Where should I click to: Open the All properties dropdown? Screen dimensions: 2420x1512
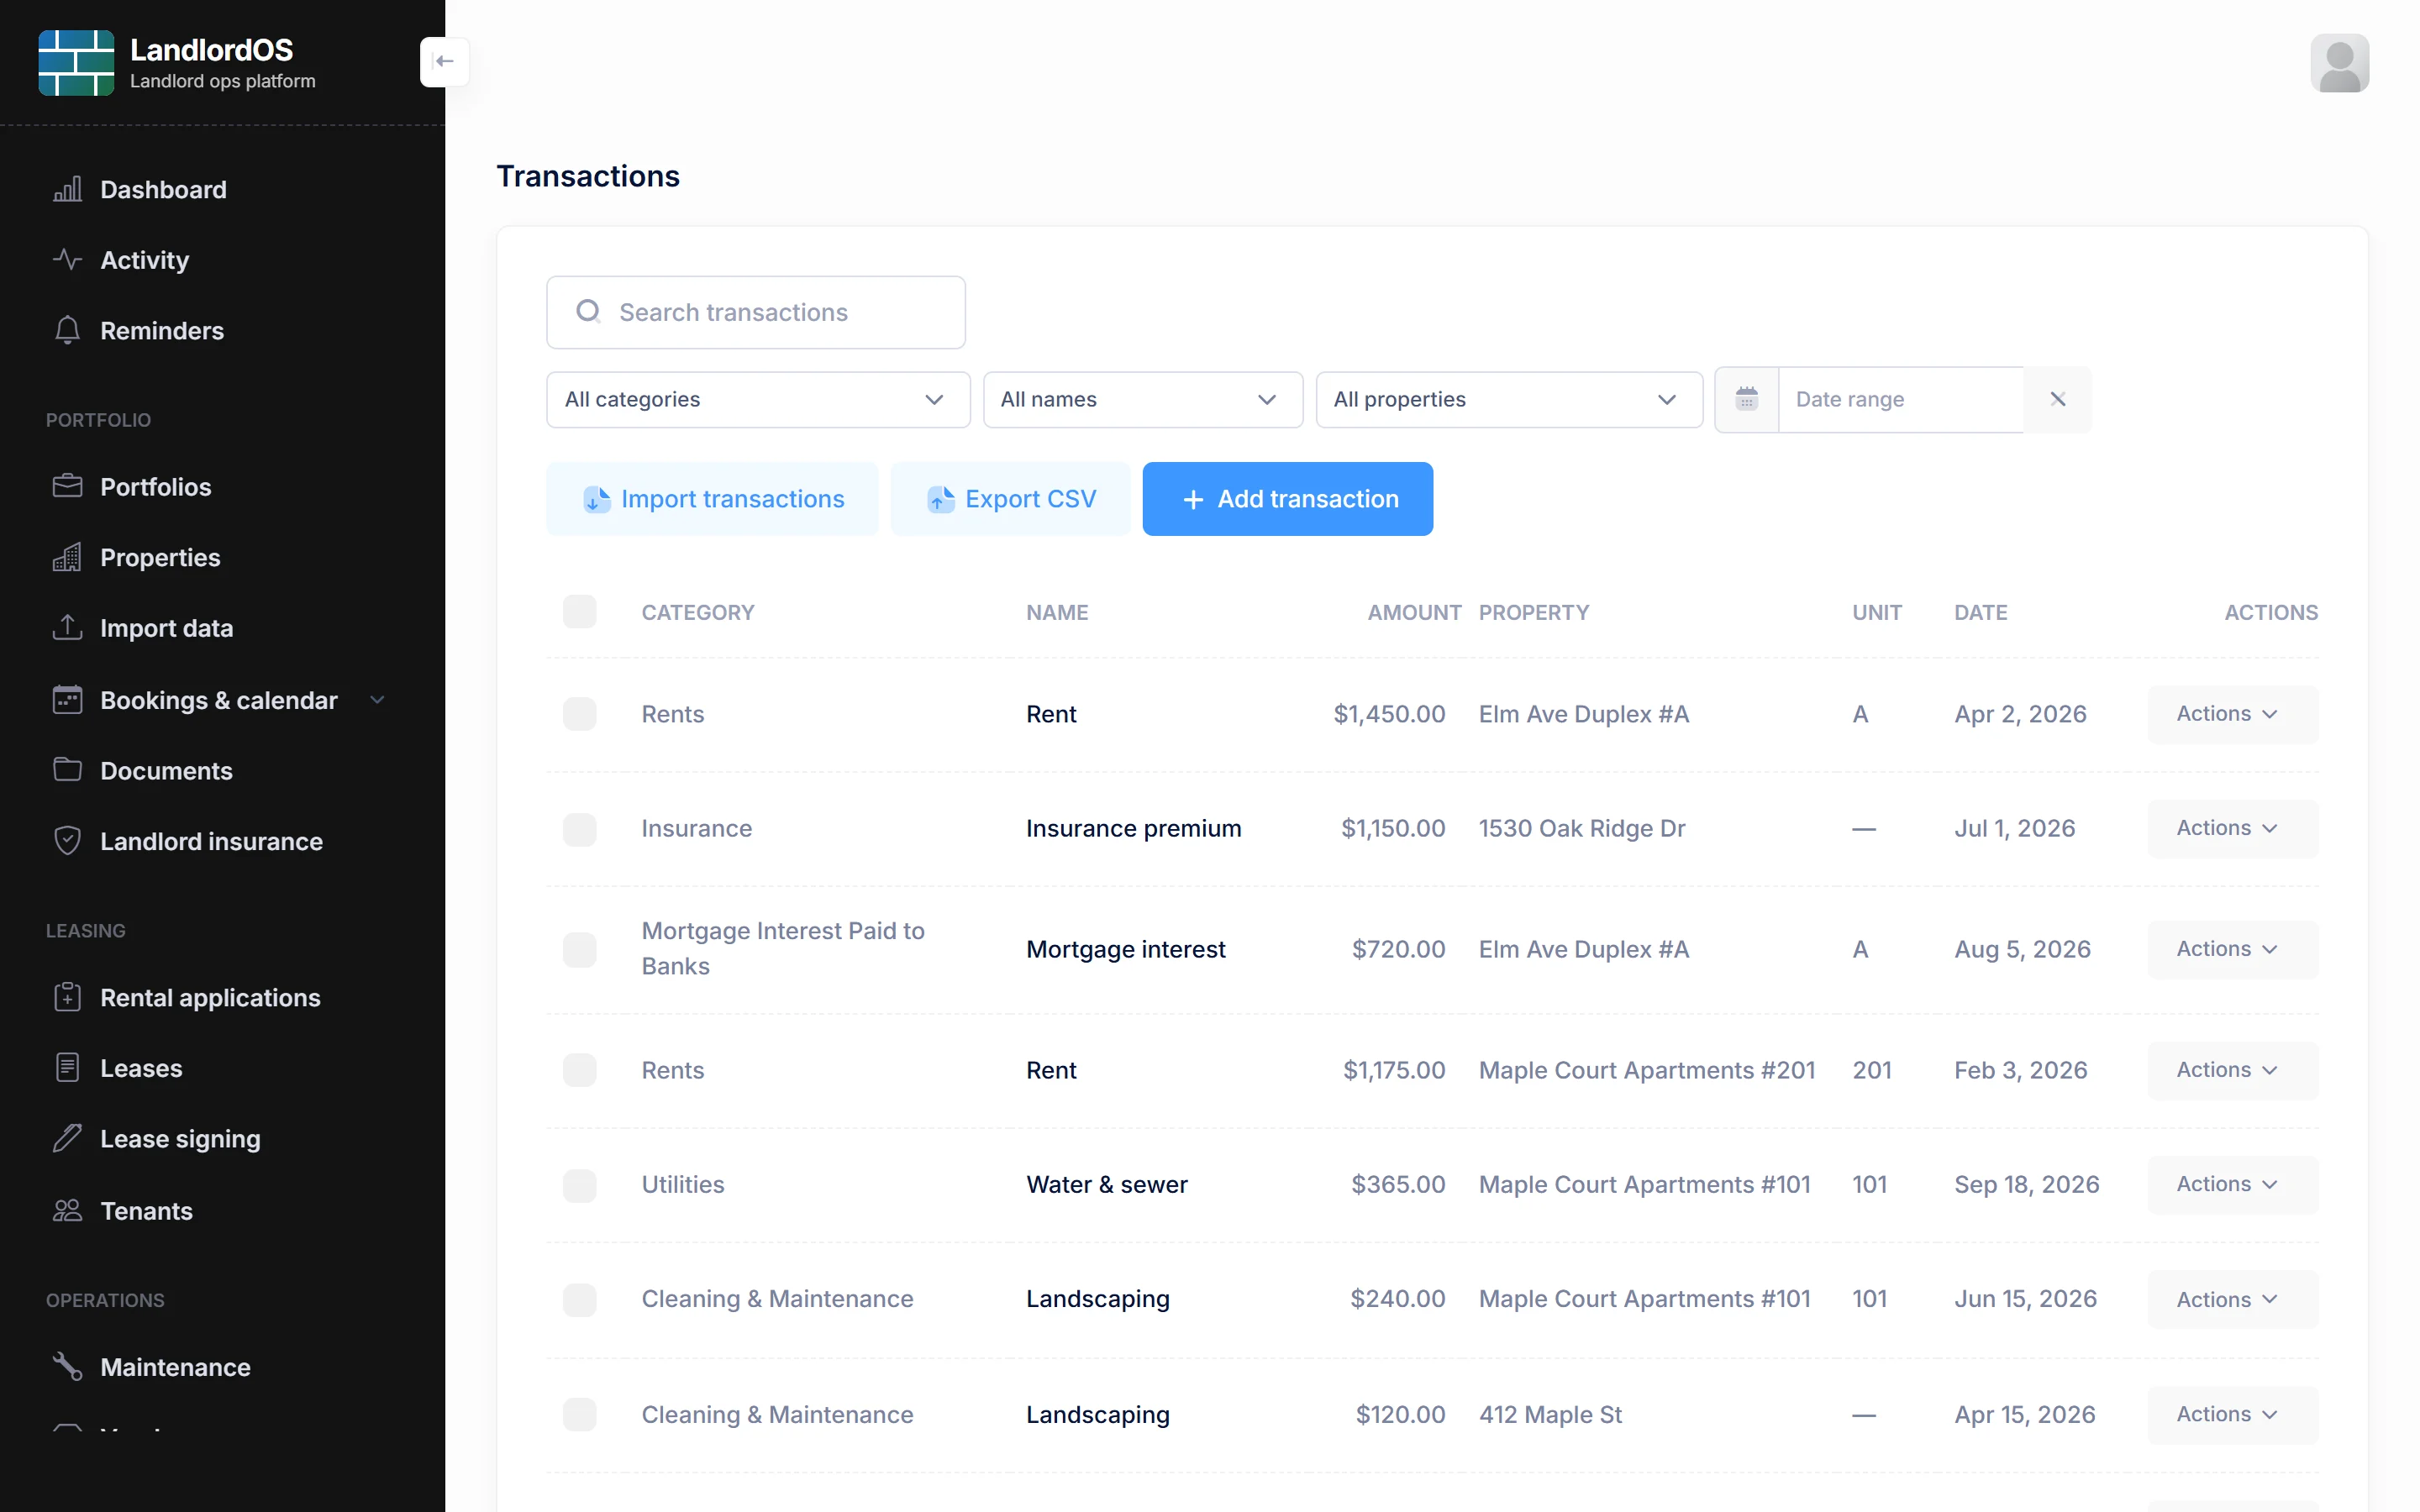(1508, 399)
